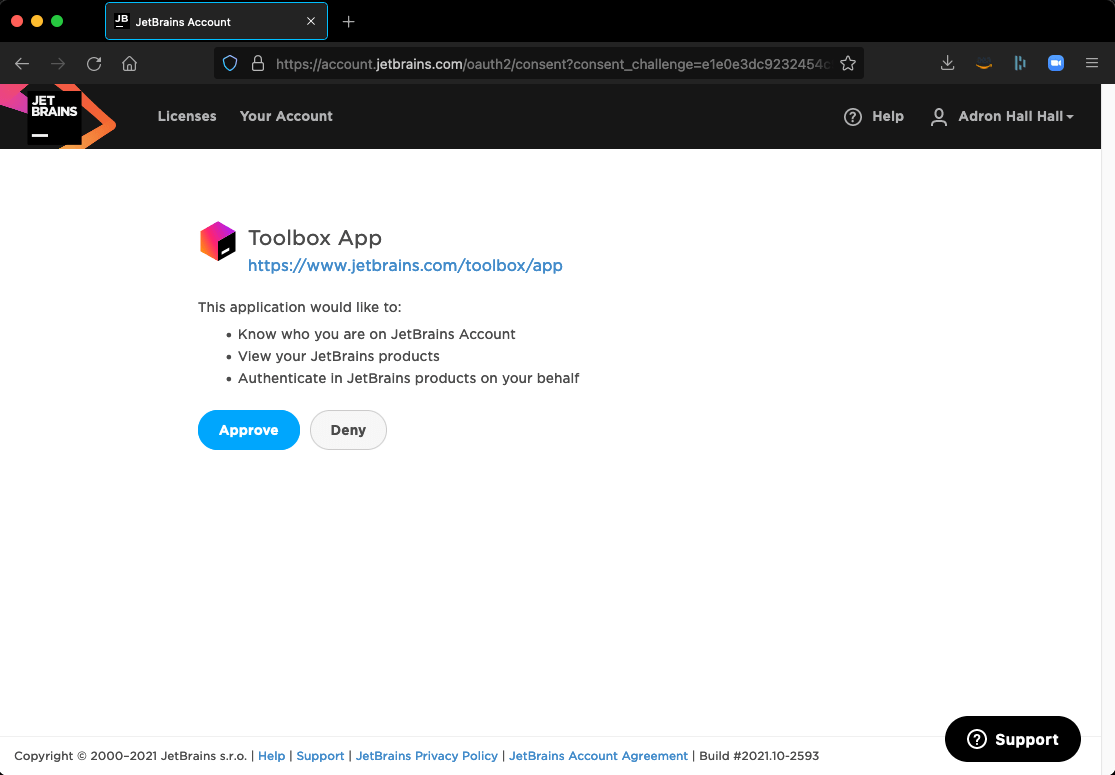Open the jetbrains.com/toolbox/app link
Image resolution: width=1115 pixels, height=775 pixels.
405,266
